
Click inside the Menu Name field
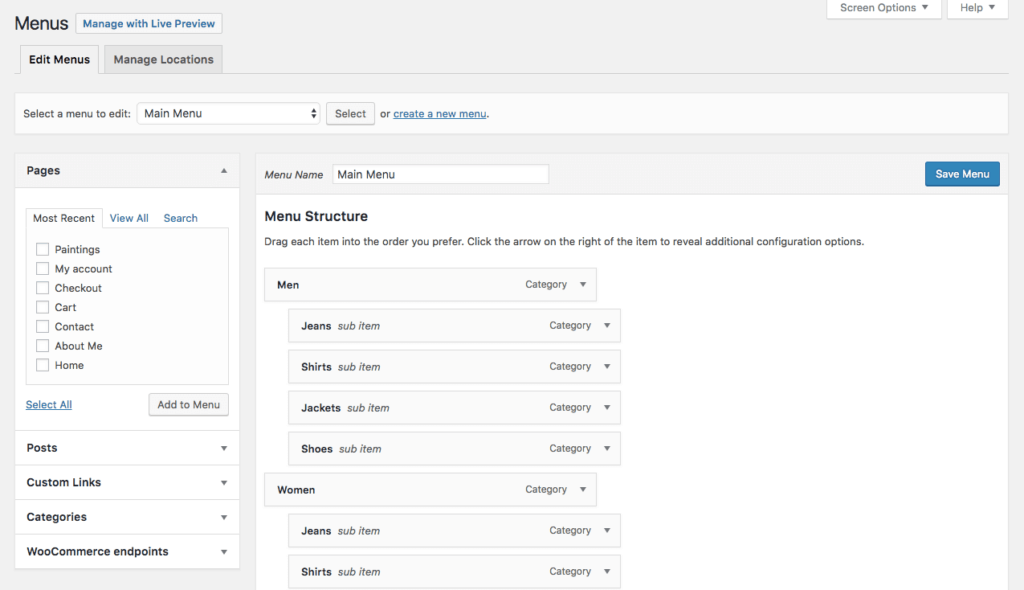click(440, 173)
